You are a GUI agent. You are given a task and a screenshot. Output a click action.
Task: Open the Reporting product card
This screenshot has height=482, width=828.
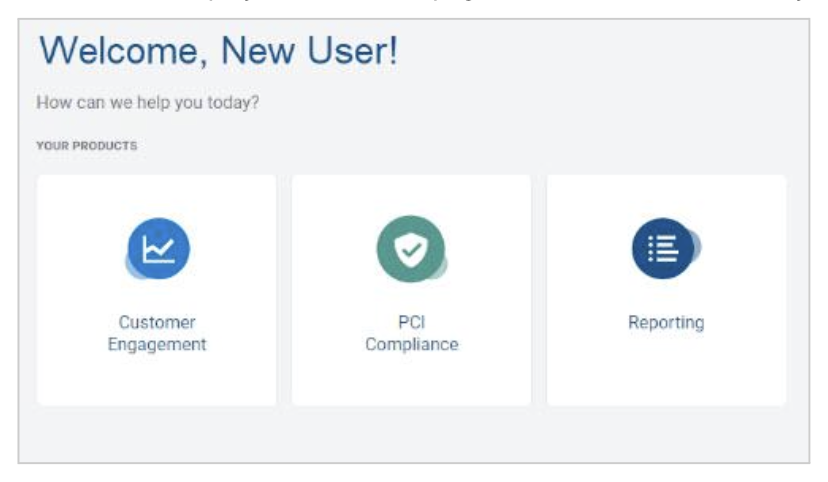pos(666,290)
